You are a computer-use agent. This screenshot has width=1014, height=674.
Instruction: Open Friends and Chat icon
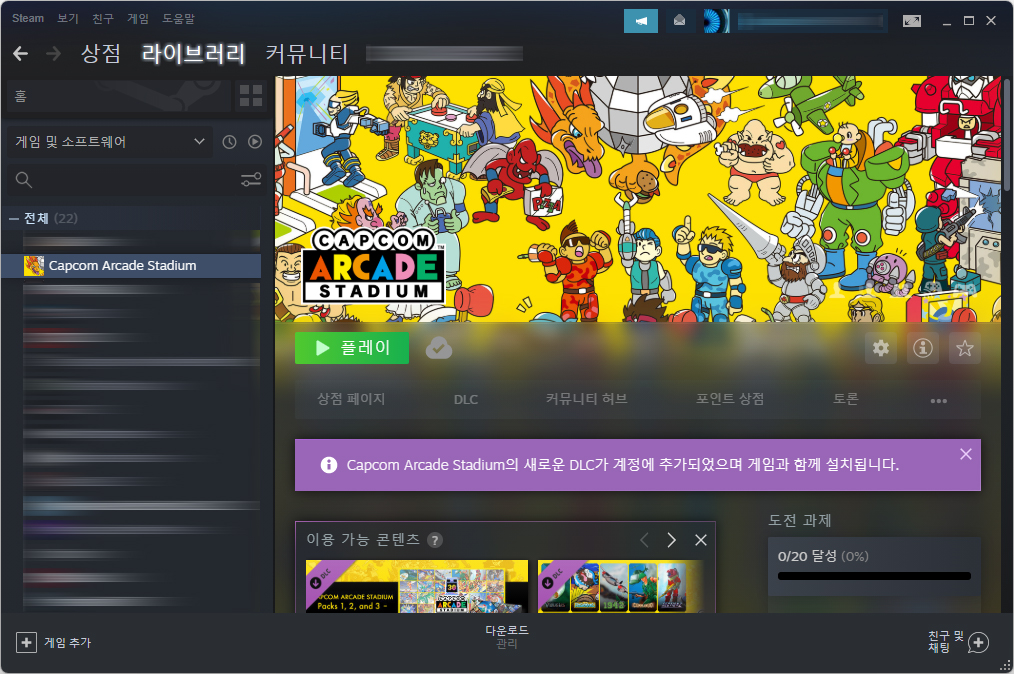coord(978,642)
